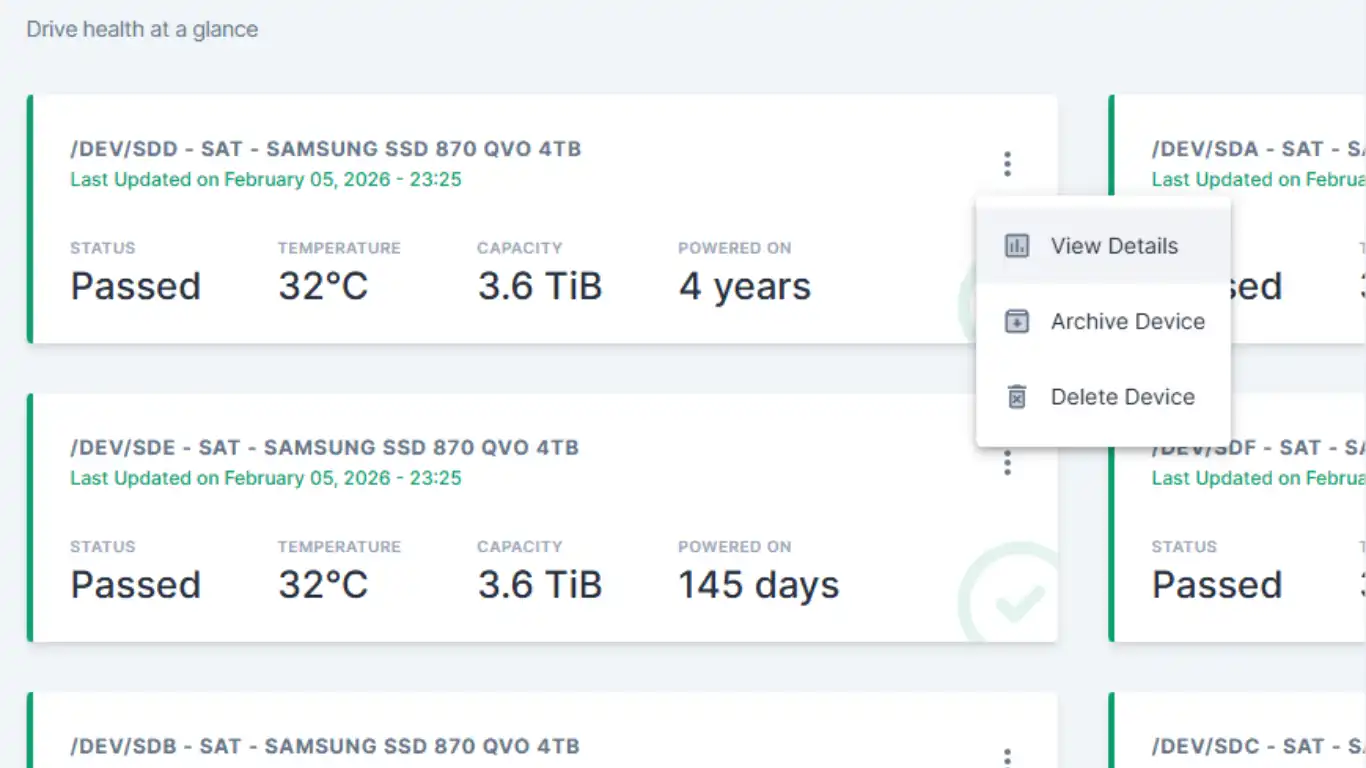Click the 145 days powered-on value
This screenshot has width=1366, height=768.
[758, 585]
